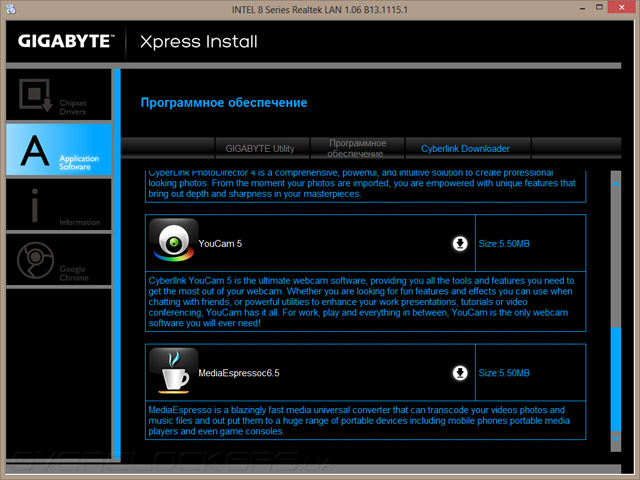
Task: Click the YouCam 5 description paragraph
Action: click(x=362, y=302)
